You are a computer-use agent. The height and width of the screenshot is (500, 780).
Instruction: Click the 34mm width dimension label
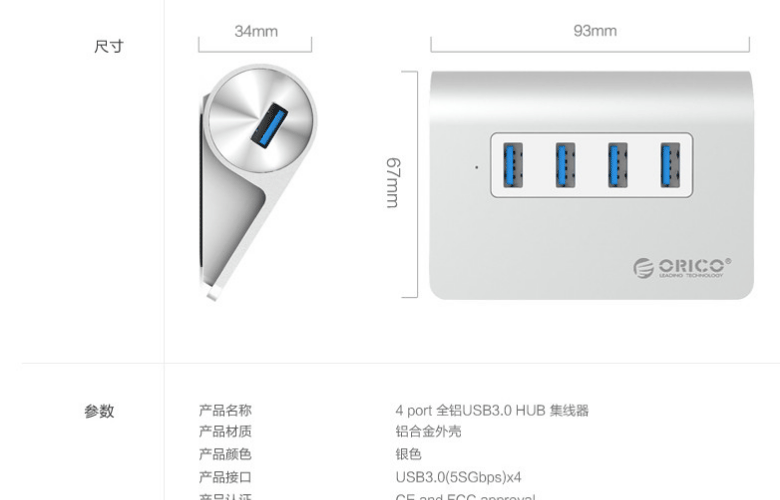coord(256,31)
